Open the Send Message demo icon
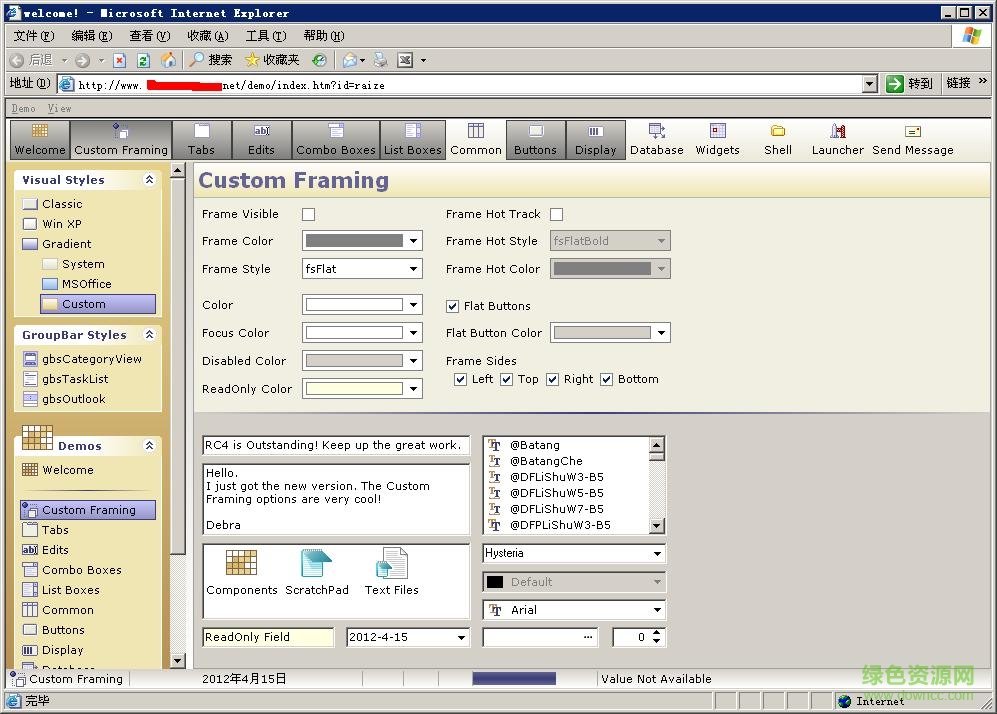 (912, 140)
